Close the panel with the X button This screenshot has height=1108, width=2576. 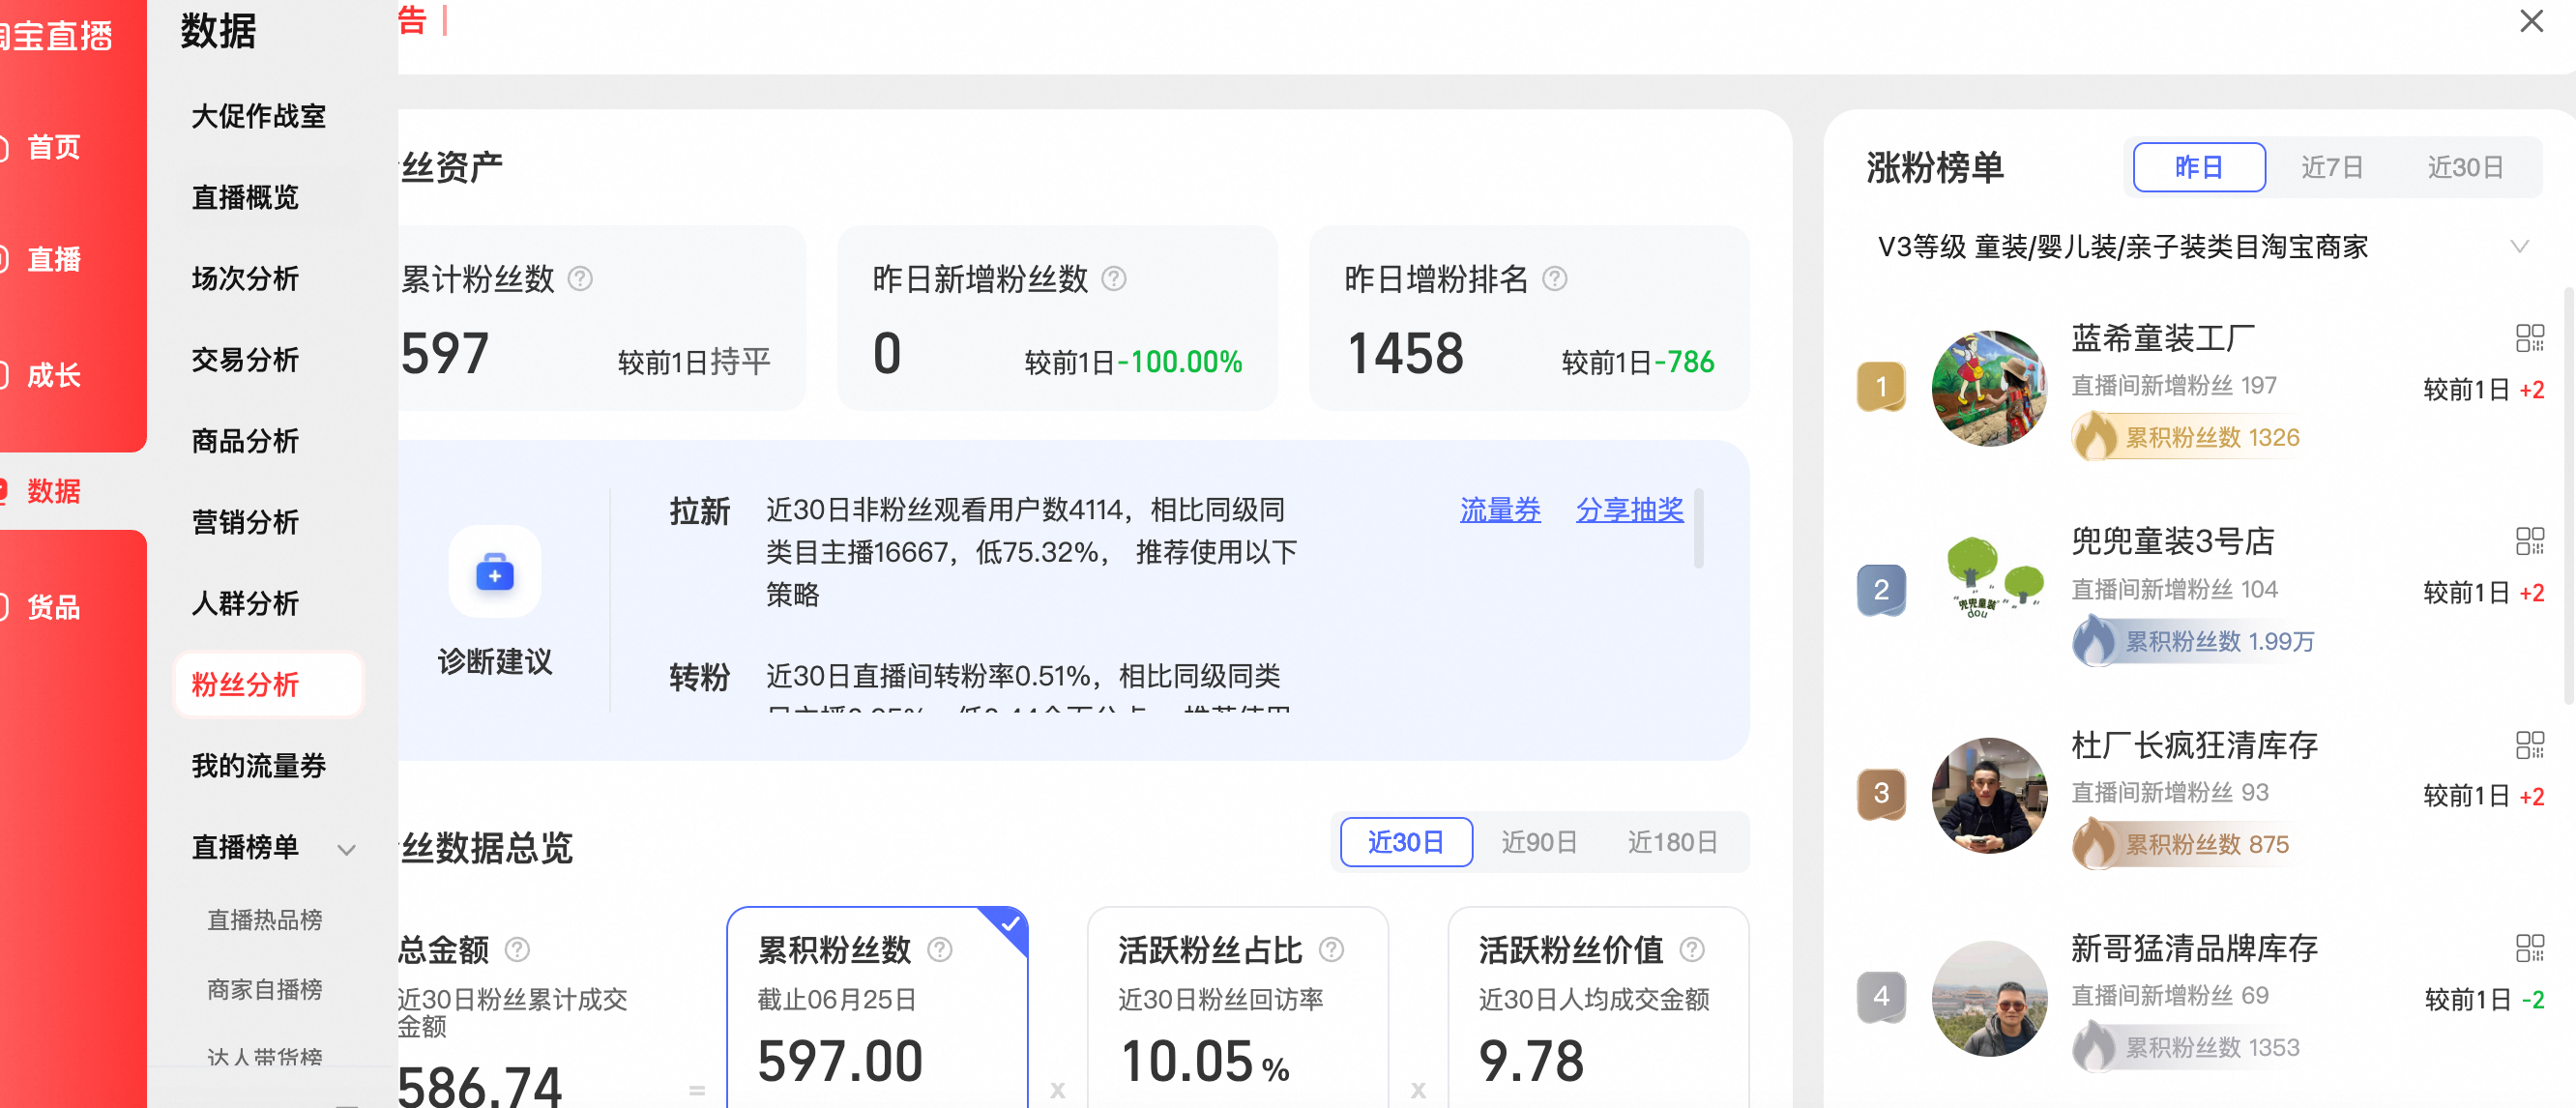coord(2531,21)
